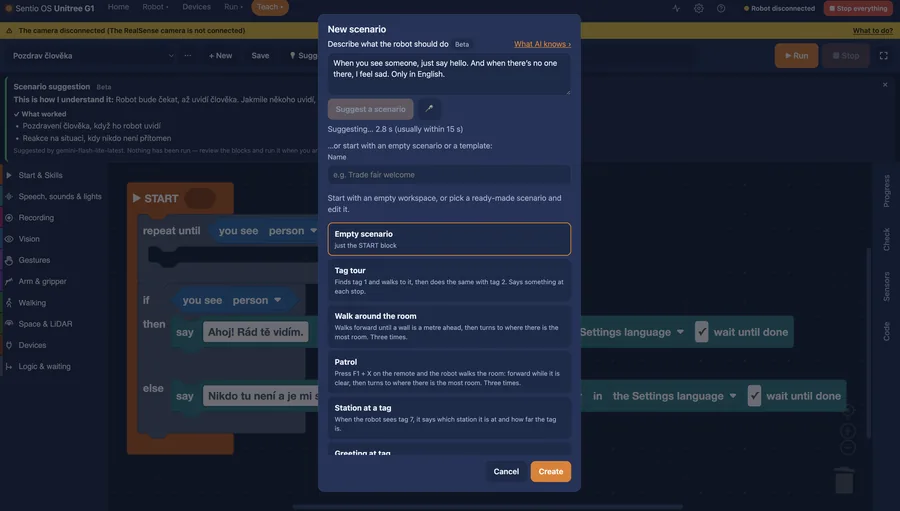
Task: Click the Stop everything button
Action: click(858, 9)
